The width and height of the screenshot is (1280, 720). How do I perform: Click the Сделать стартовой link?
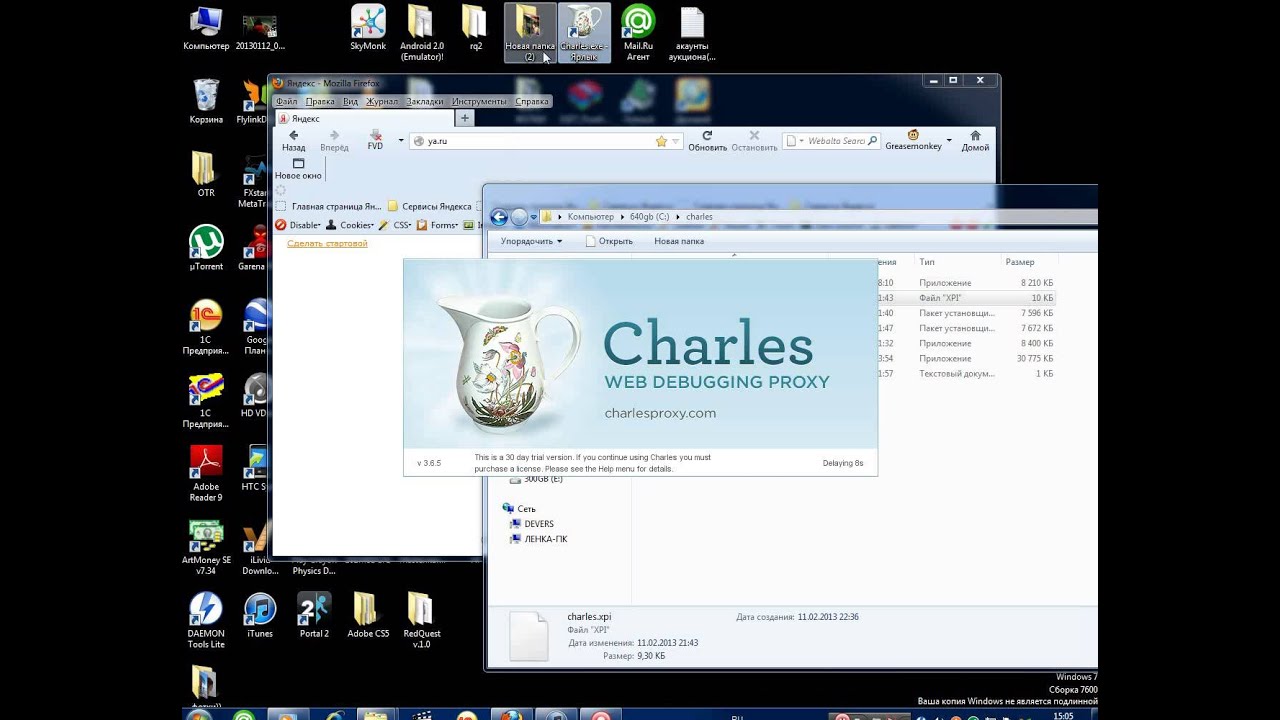(327, 243)
